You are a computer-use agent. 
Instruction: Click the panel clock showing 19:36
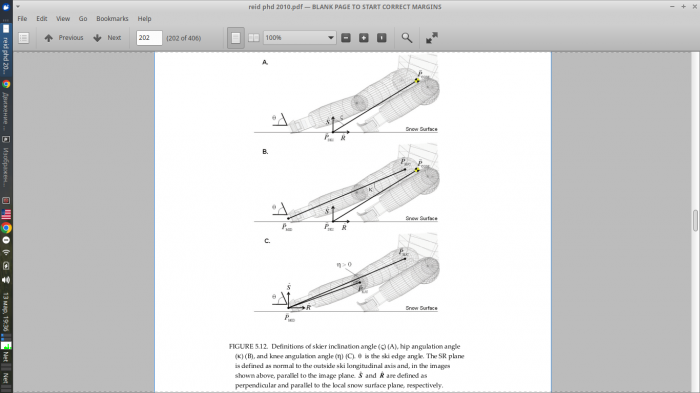[x=6, y=312]
